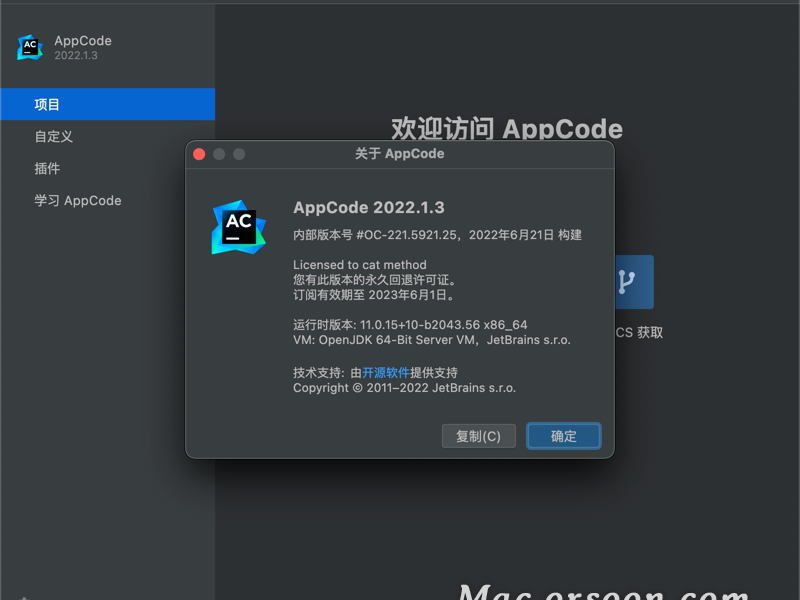
Task: Click the 关于 AppCode dialog title bar
Action: coord(399,154)
